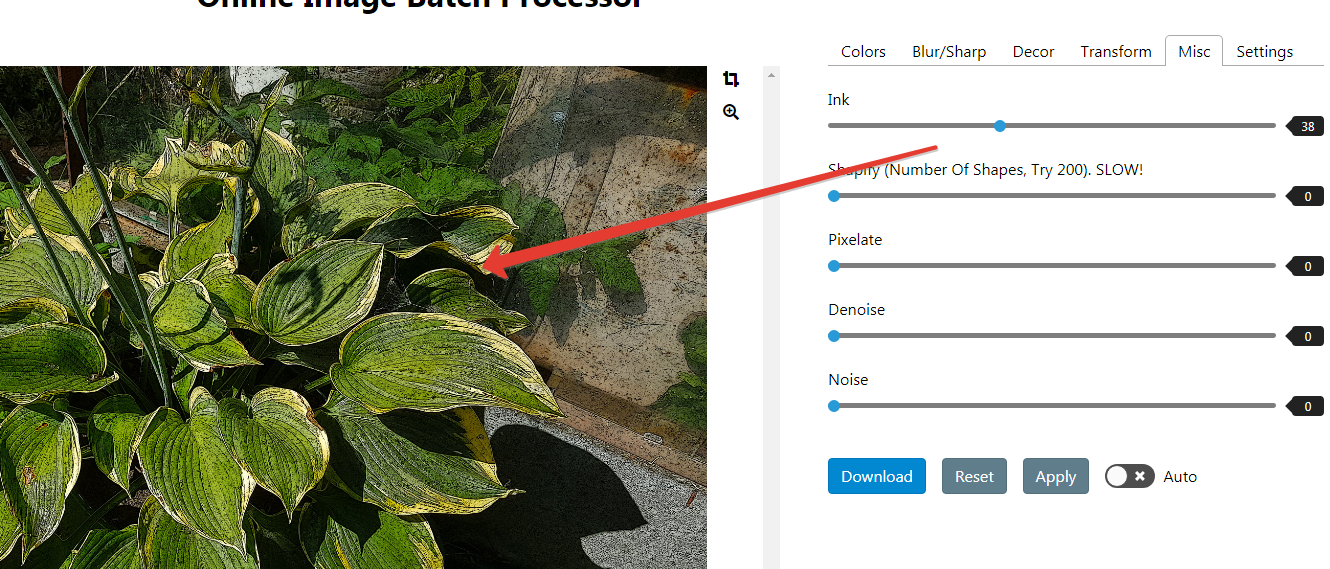The image size is (1330, 569).
Task: Open the Settings tab
Action: pos(1264,52)
